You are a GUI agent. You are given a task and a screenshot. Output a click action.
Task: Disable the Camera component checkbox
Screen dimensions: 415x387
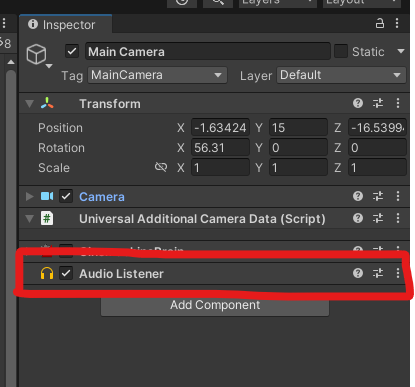tap(66, 196)
